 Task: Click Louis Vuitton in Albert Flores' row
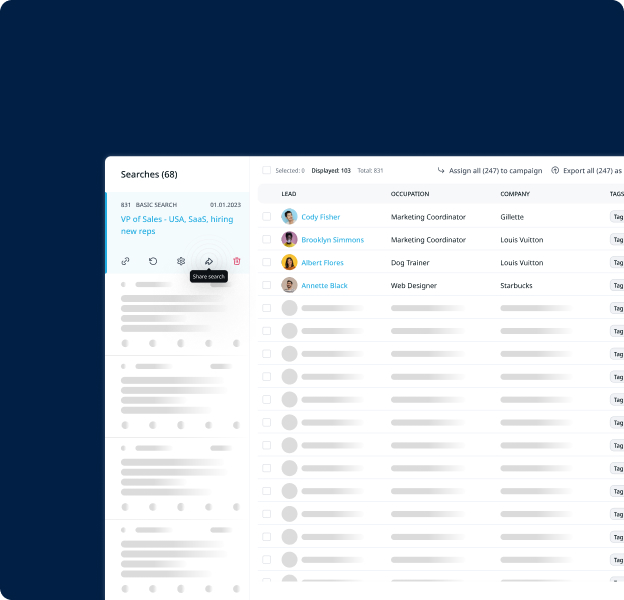(x=522, y=263)
